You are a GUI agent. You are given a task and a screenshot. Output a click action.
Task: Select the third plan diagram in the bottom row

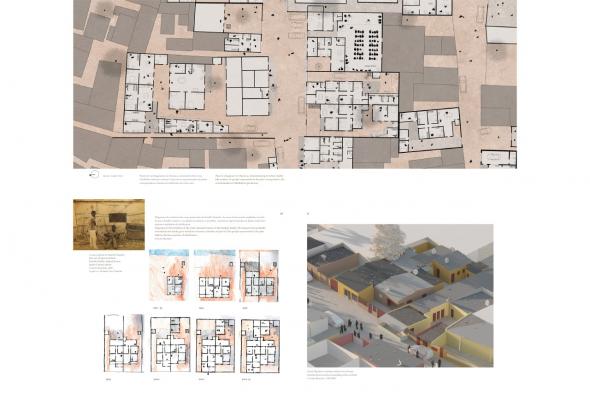point(215,346)
